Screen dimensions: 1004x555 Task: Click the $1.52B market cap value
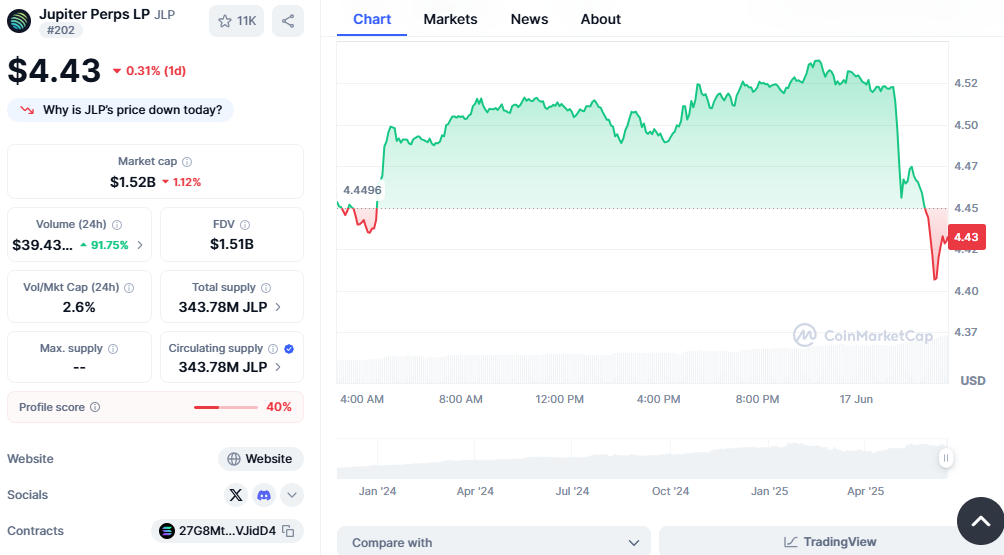pyautogui.click(x=133, y=182)
